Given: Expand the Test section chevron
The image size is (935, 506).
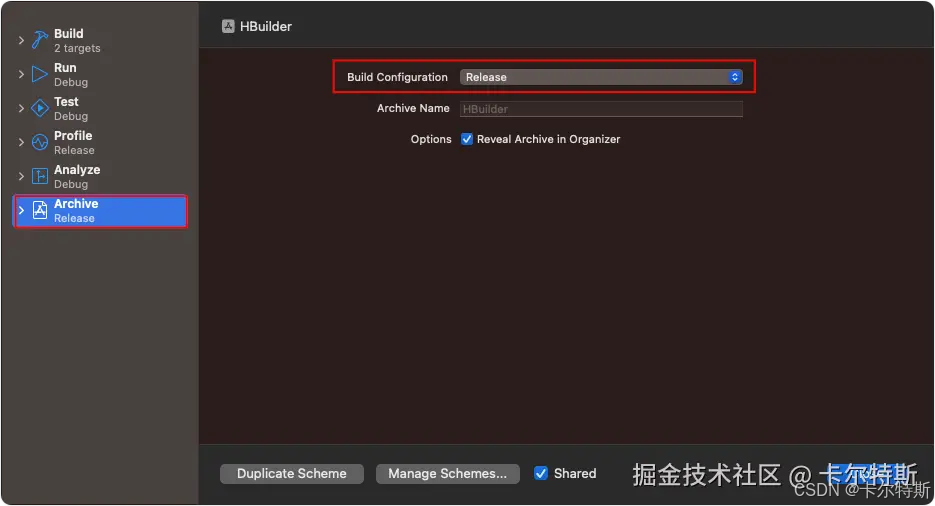Looking at the screenshot, I should [x=21, y=108].
